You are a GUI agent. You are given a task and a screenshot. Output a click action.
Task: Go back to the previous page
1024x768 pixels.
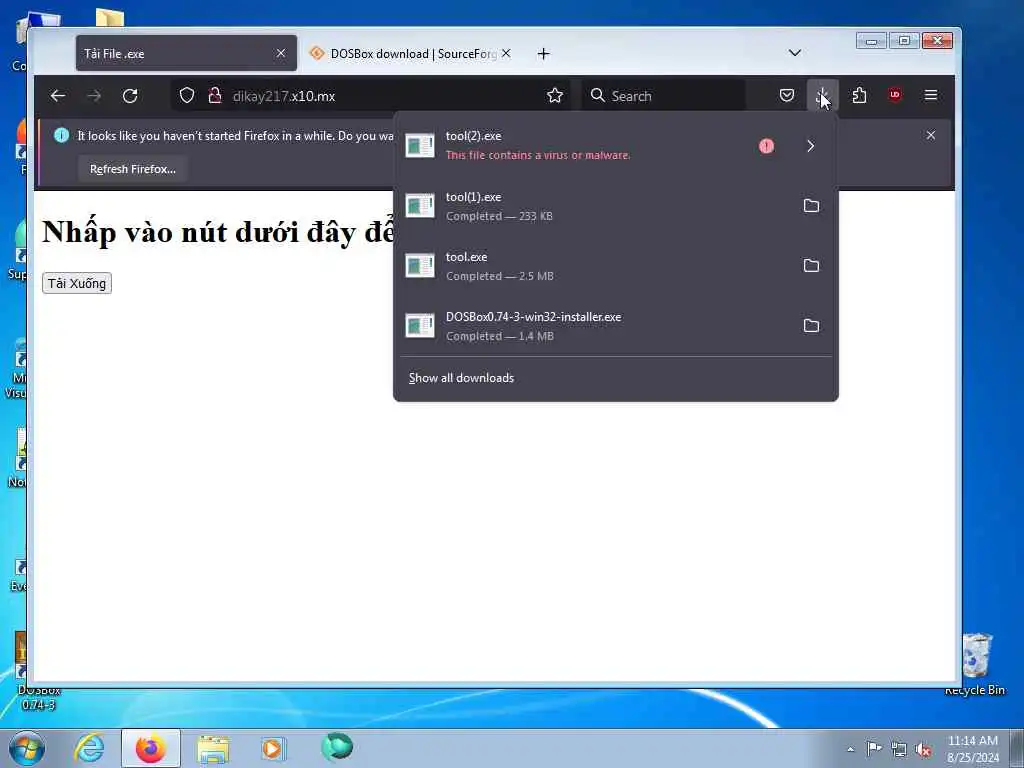click(57, 96)
